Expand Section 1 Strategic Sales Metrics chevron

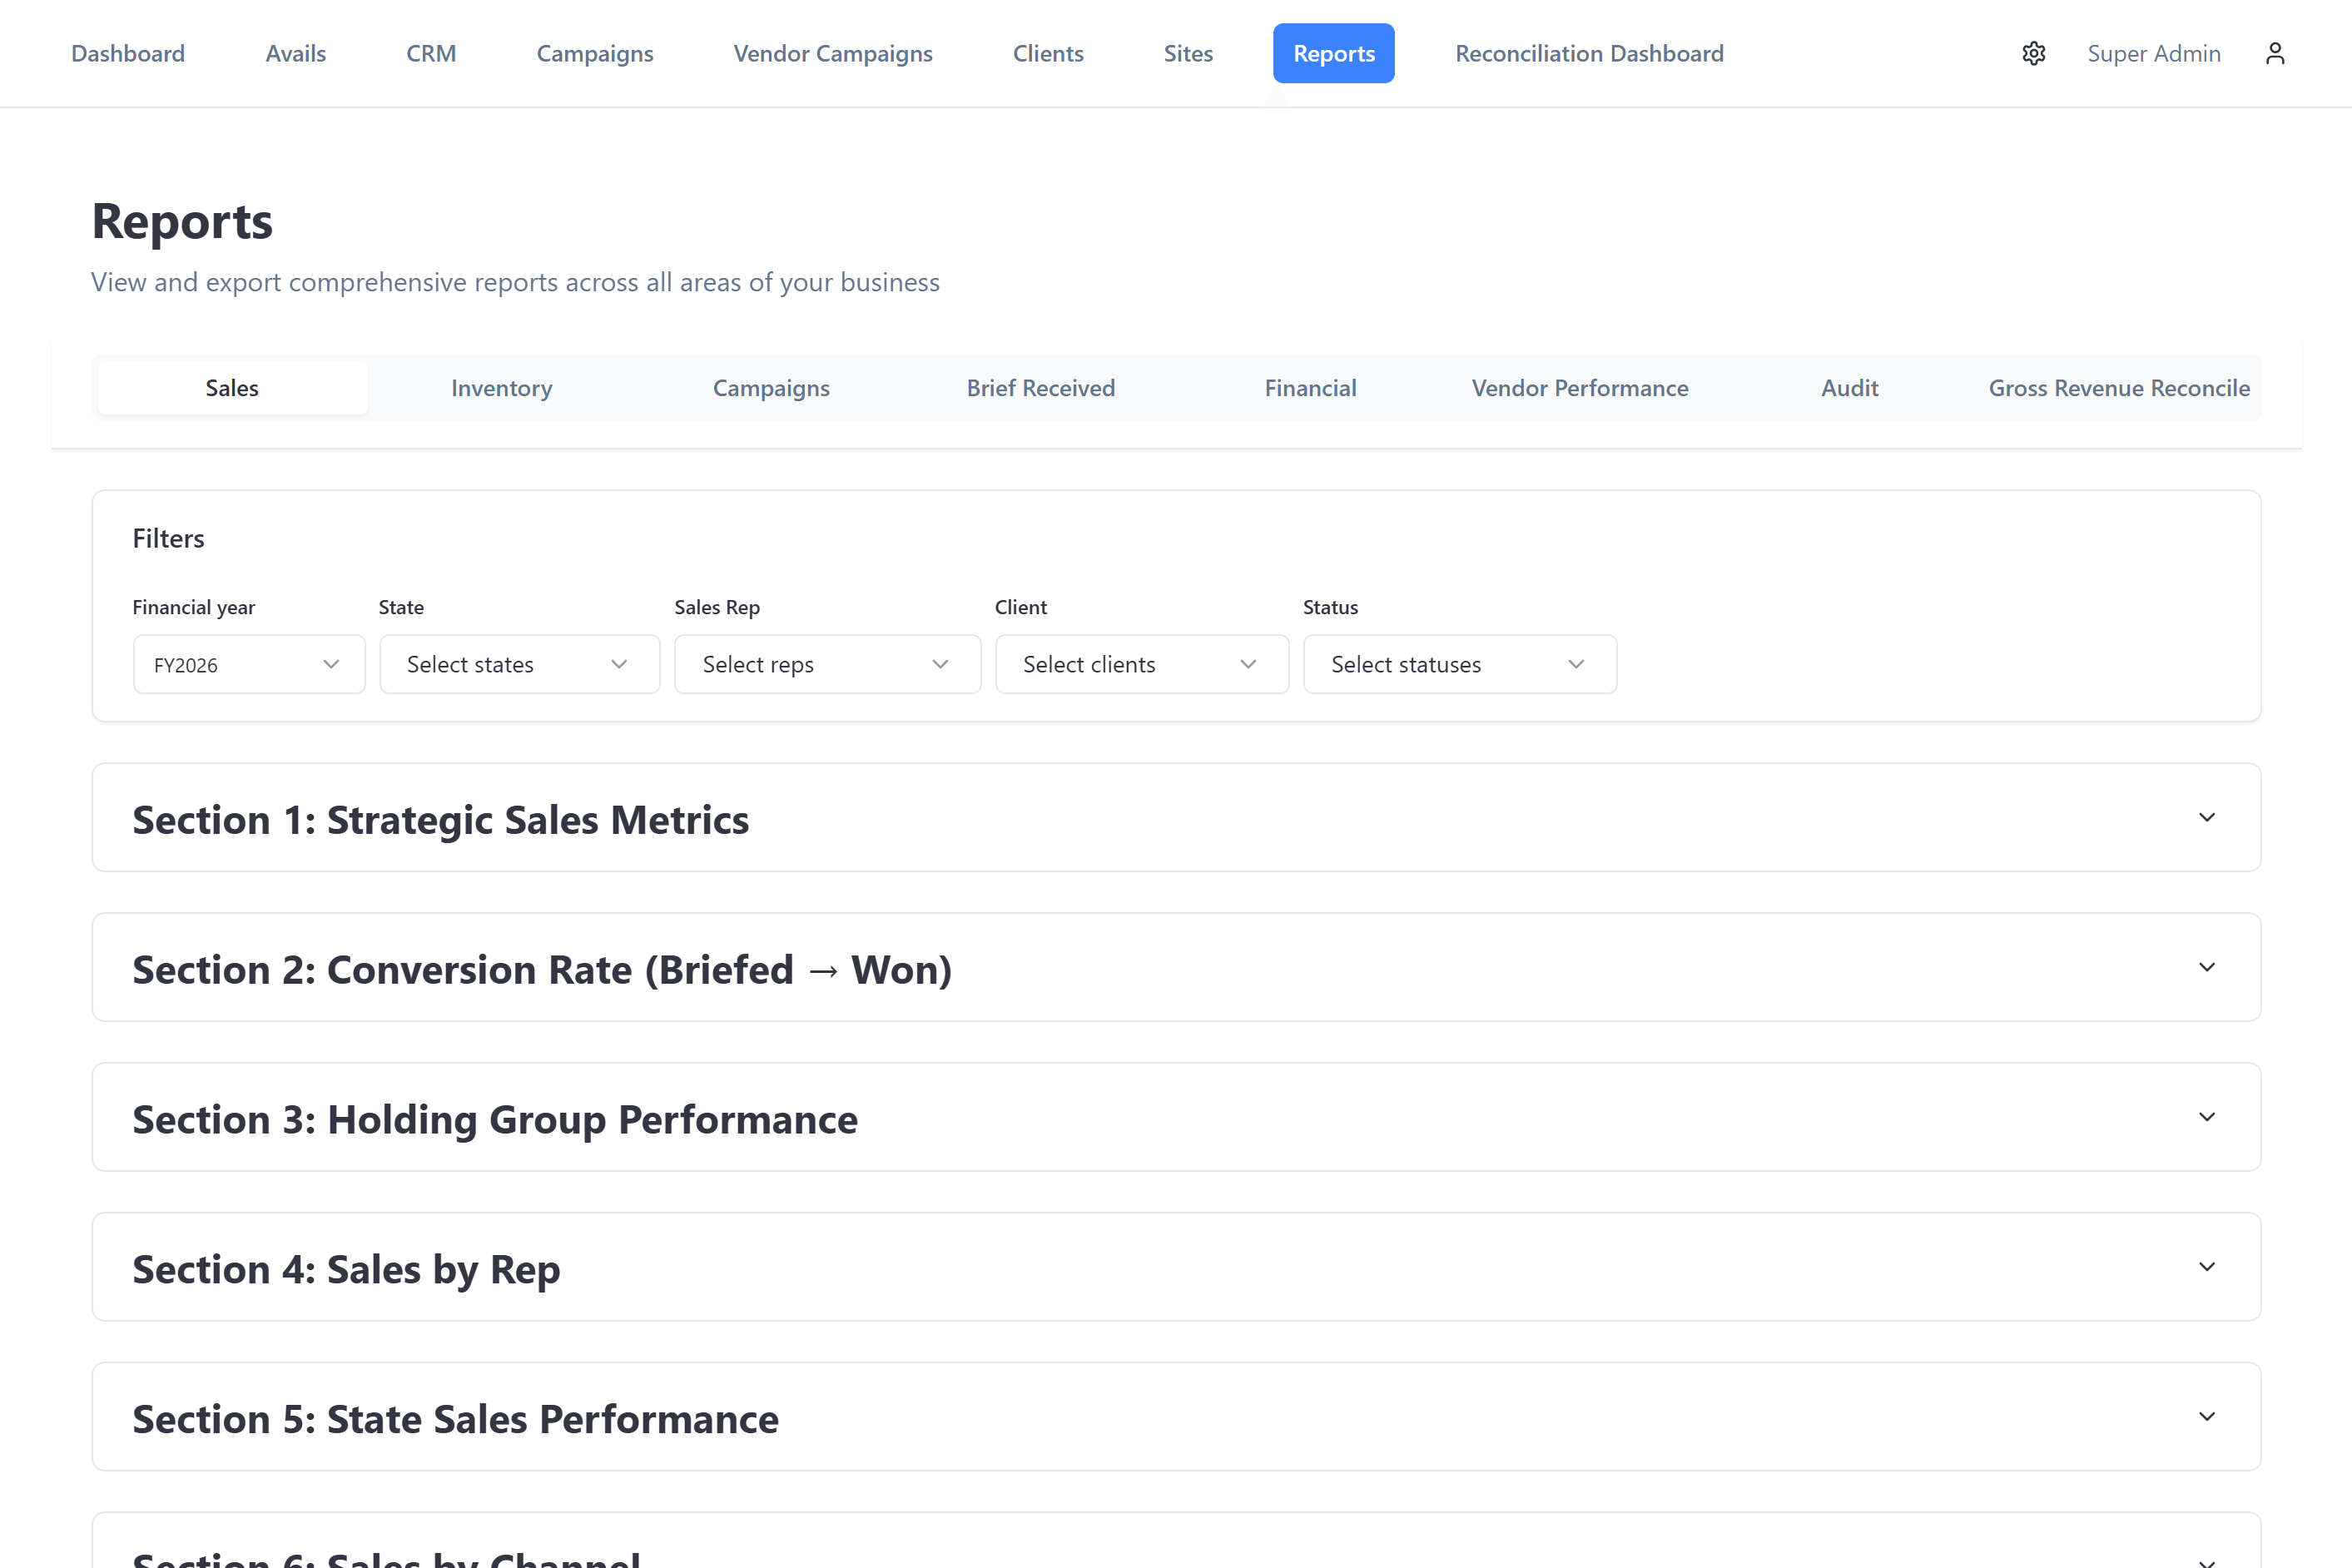[2206, 818]
